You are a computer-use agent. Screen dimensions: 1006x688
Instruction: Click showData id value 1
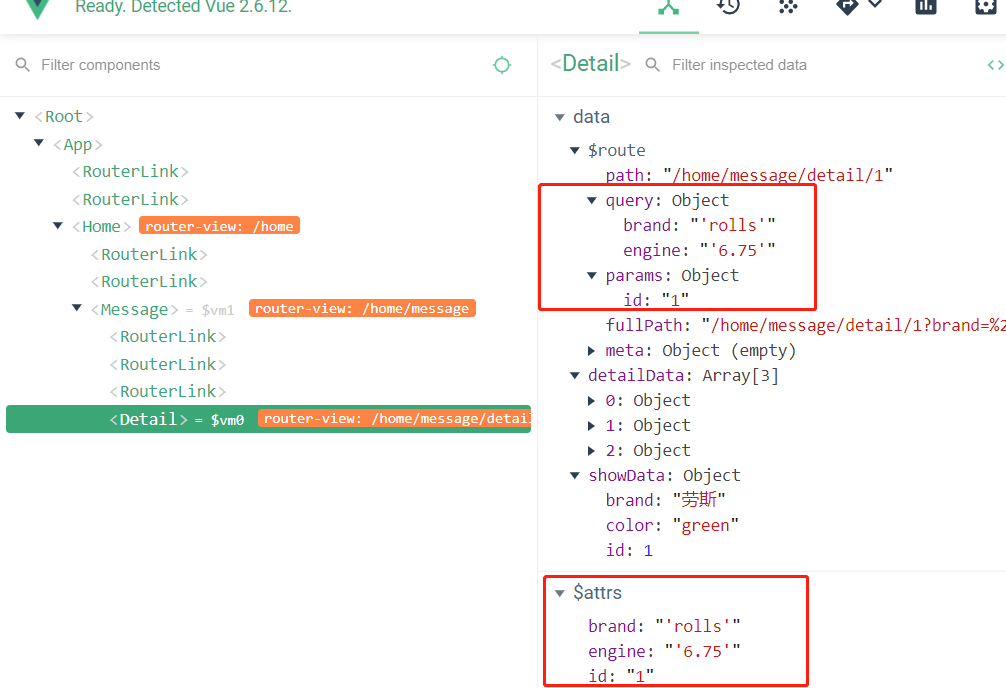648,551
